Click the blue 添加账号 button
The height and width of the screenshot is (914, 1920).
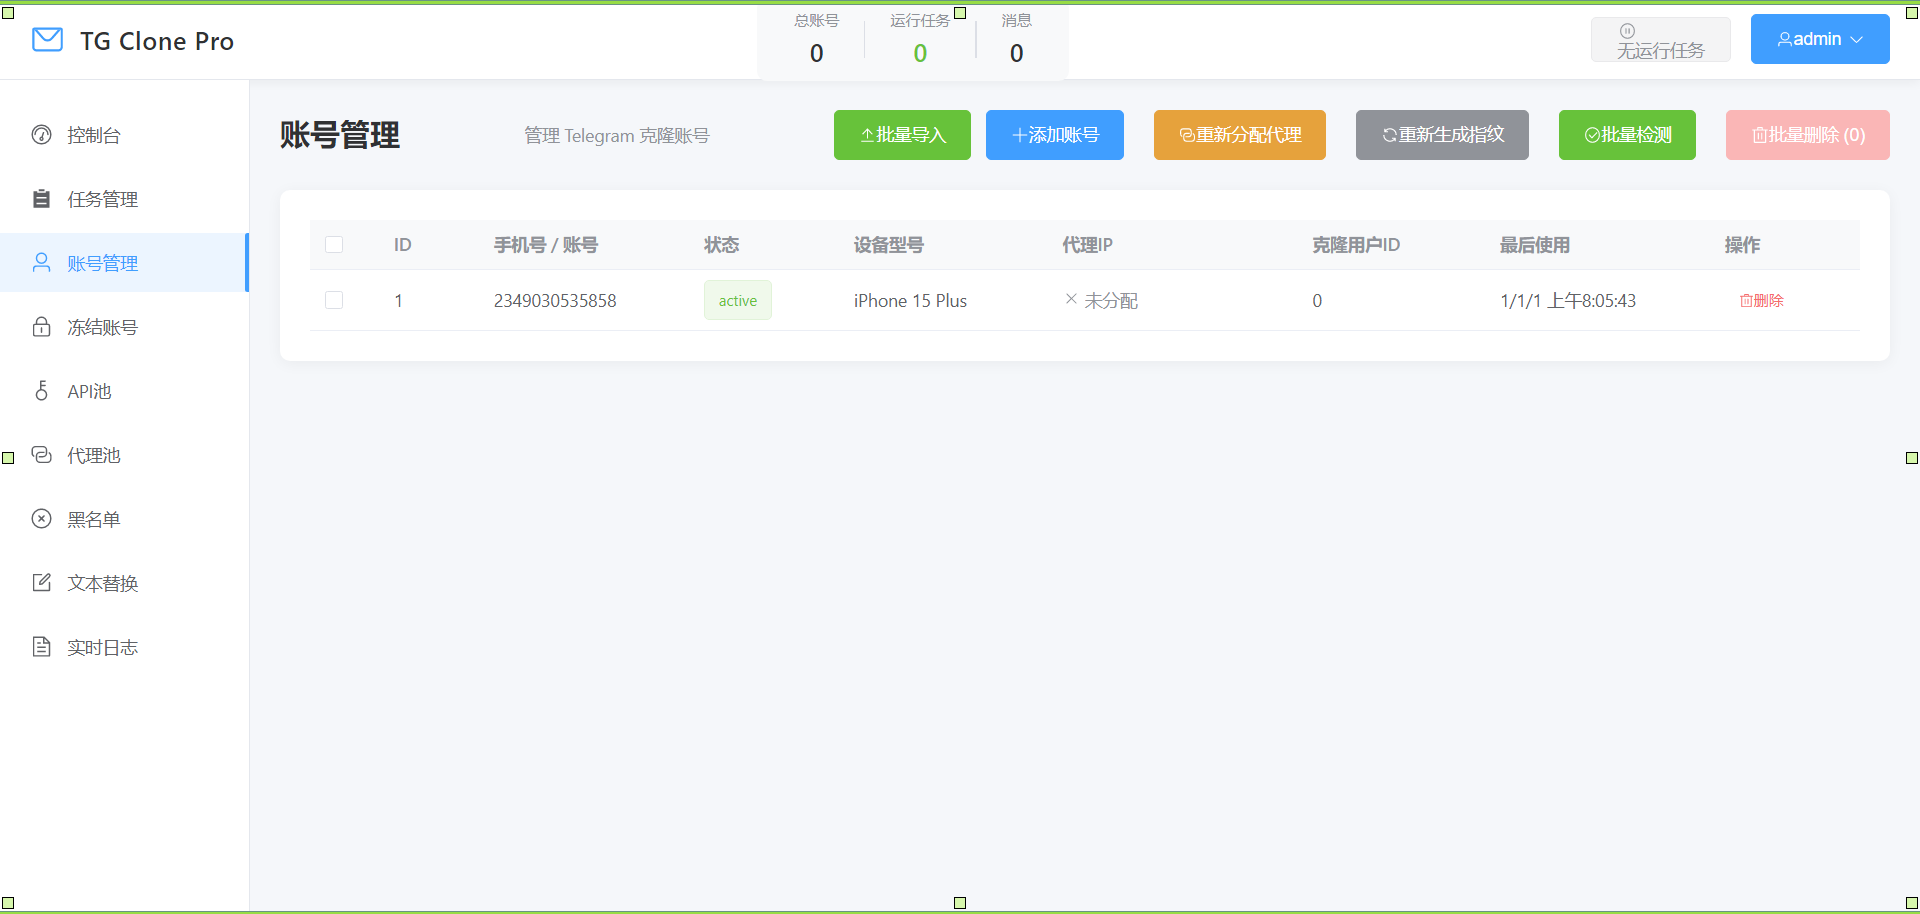1054,135
